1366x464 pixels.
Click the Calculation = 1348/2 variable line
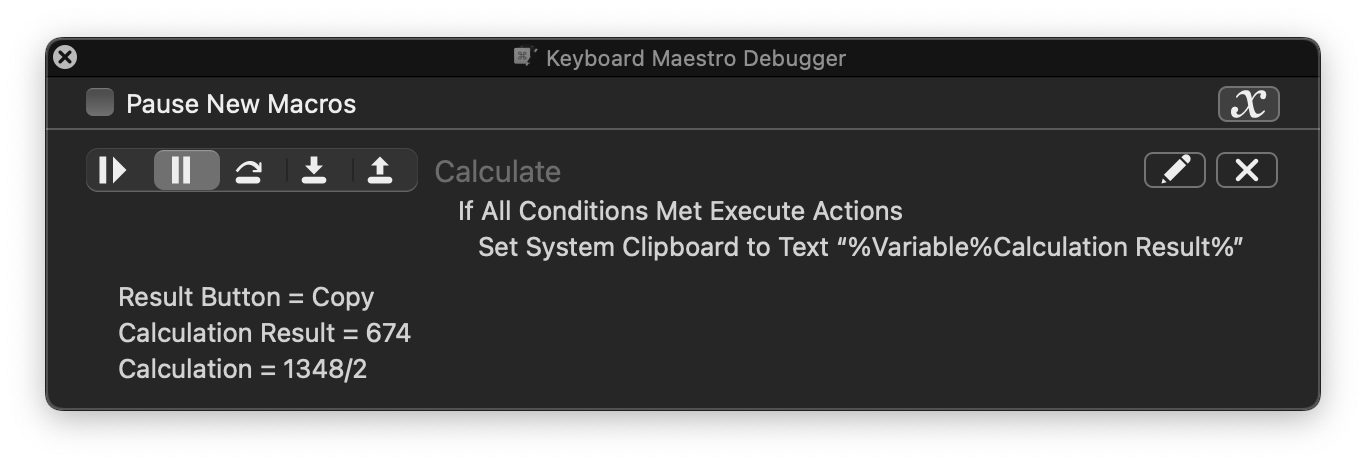pyautogui.click(x=242, y=369)
